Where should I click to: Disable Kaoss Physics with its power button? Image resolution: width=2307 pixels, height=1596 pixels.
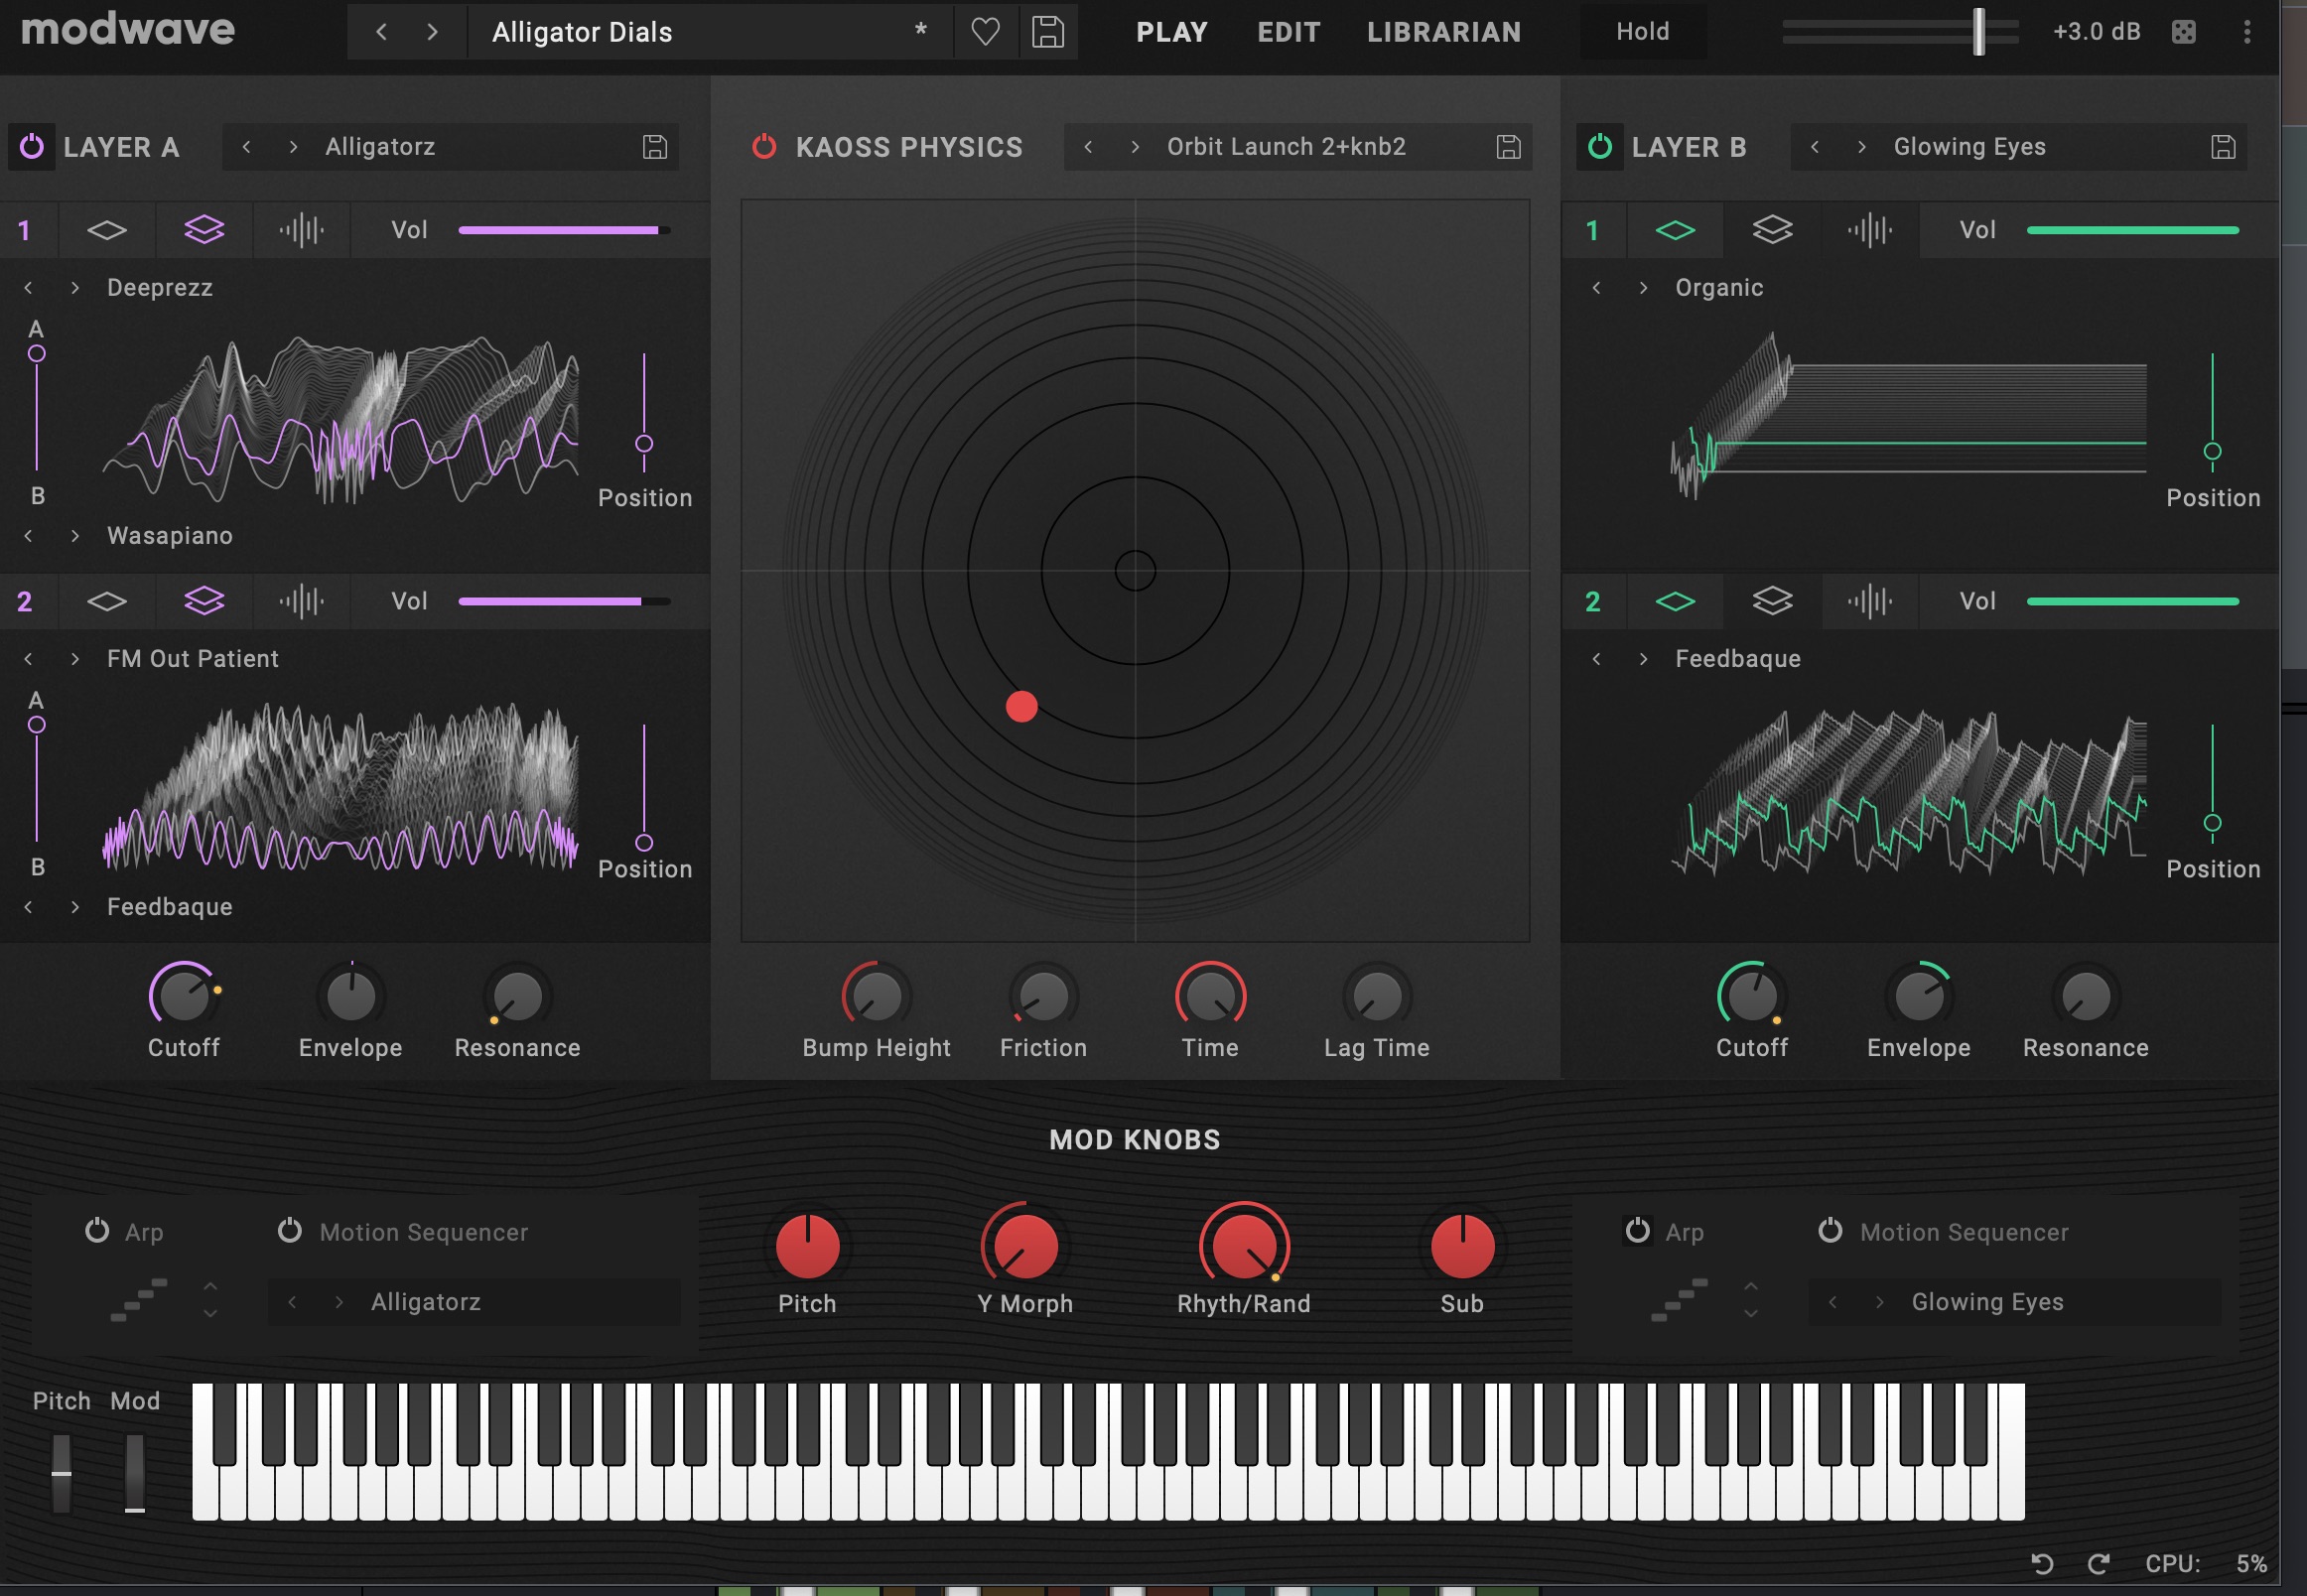[764, 147]
